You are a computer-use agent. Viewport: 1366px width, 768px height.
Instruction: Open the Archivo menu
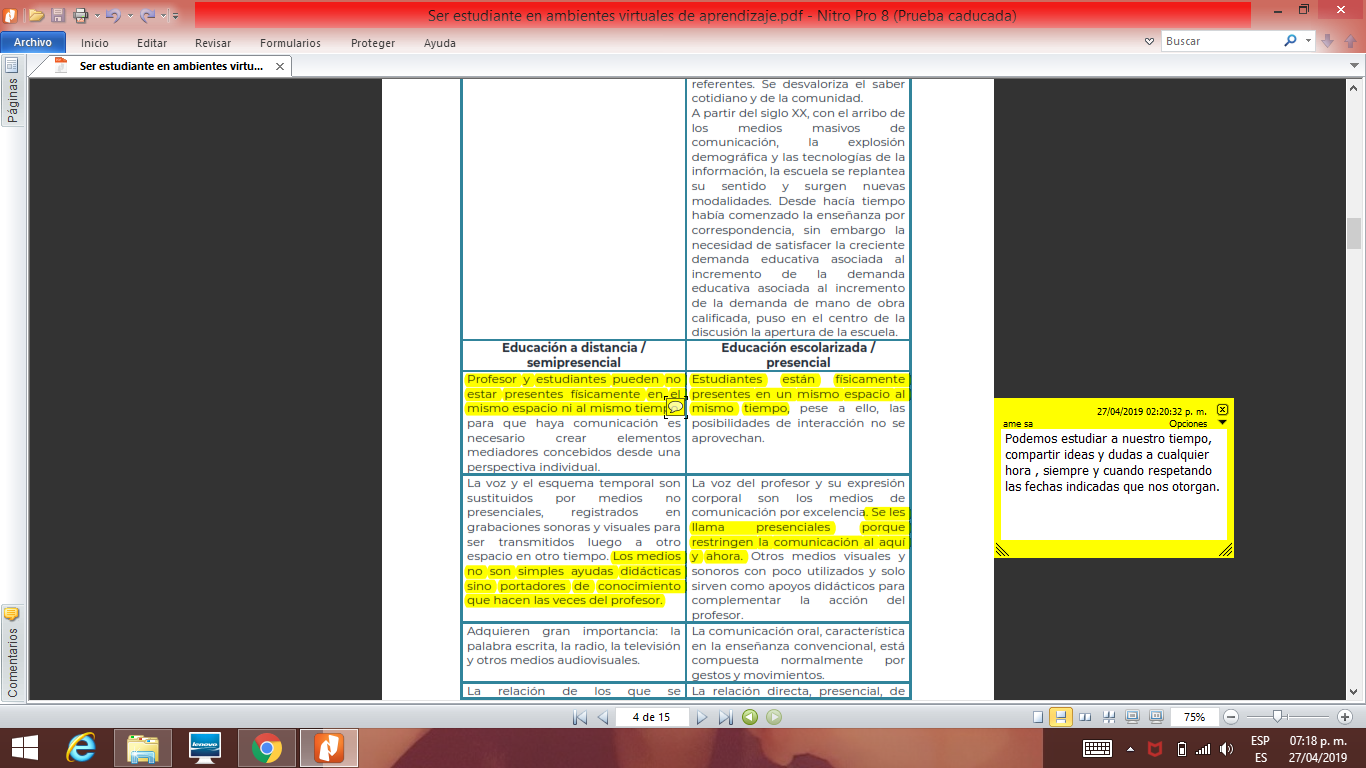33,43
